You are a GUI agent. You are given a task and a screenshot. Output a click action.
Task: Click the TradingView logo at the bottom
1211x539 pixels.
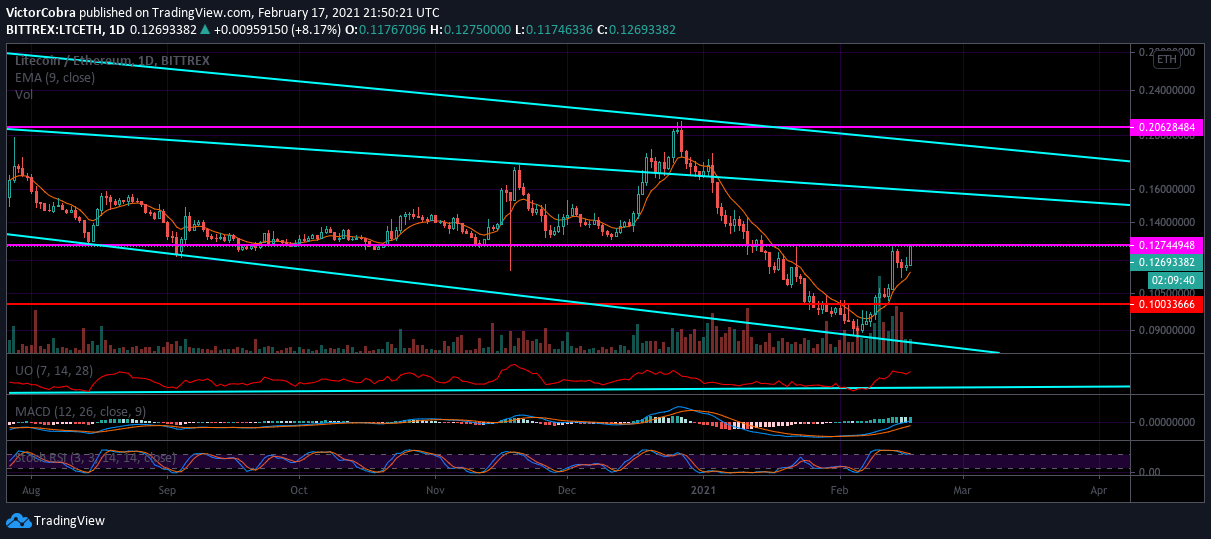(55, 521)
